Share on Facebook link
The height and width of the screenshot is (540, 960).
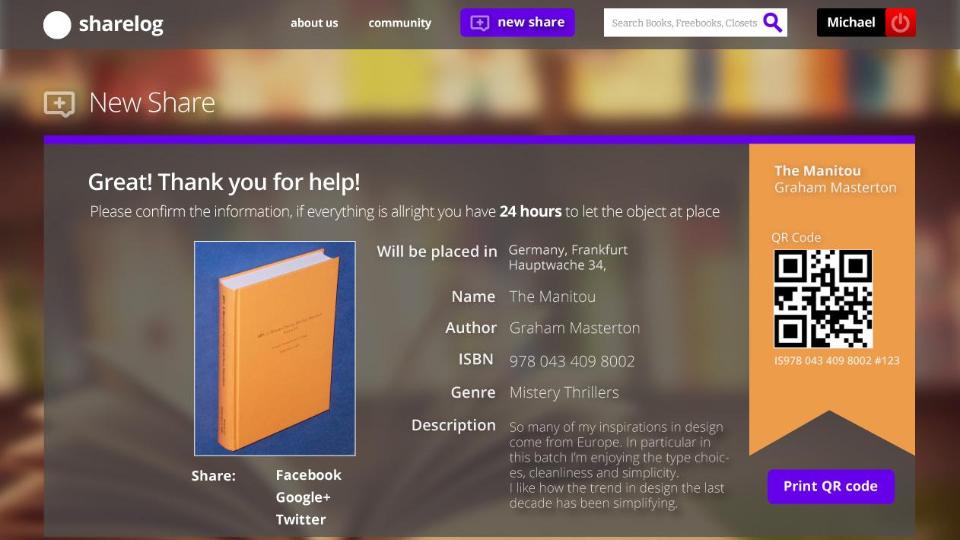coord(308,475)
